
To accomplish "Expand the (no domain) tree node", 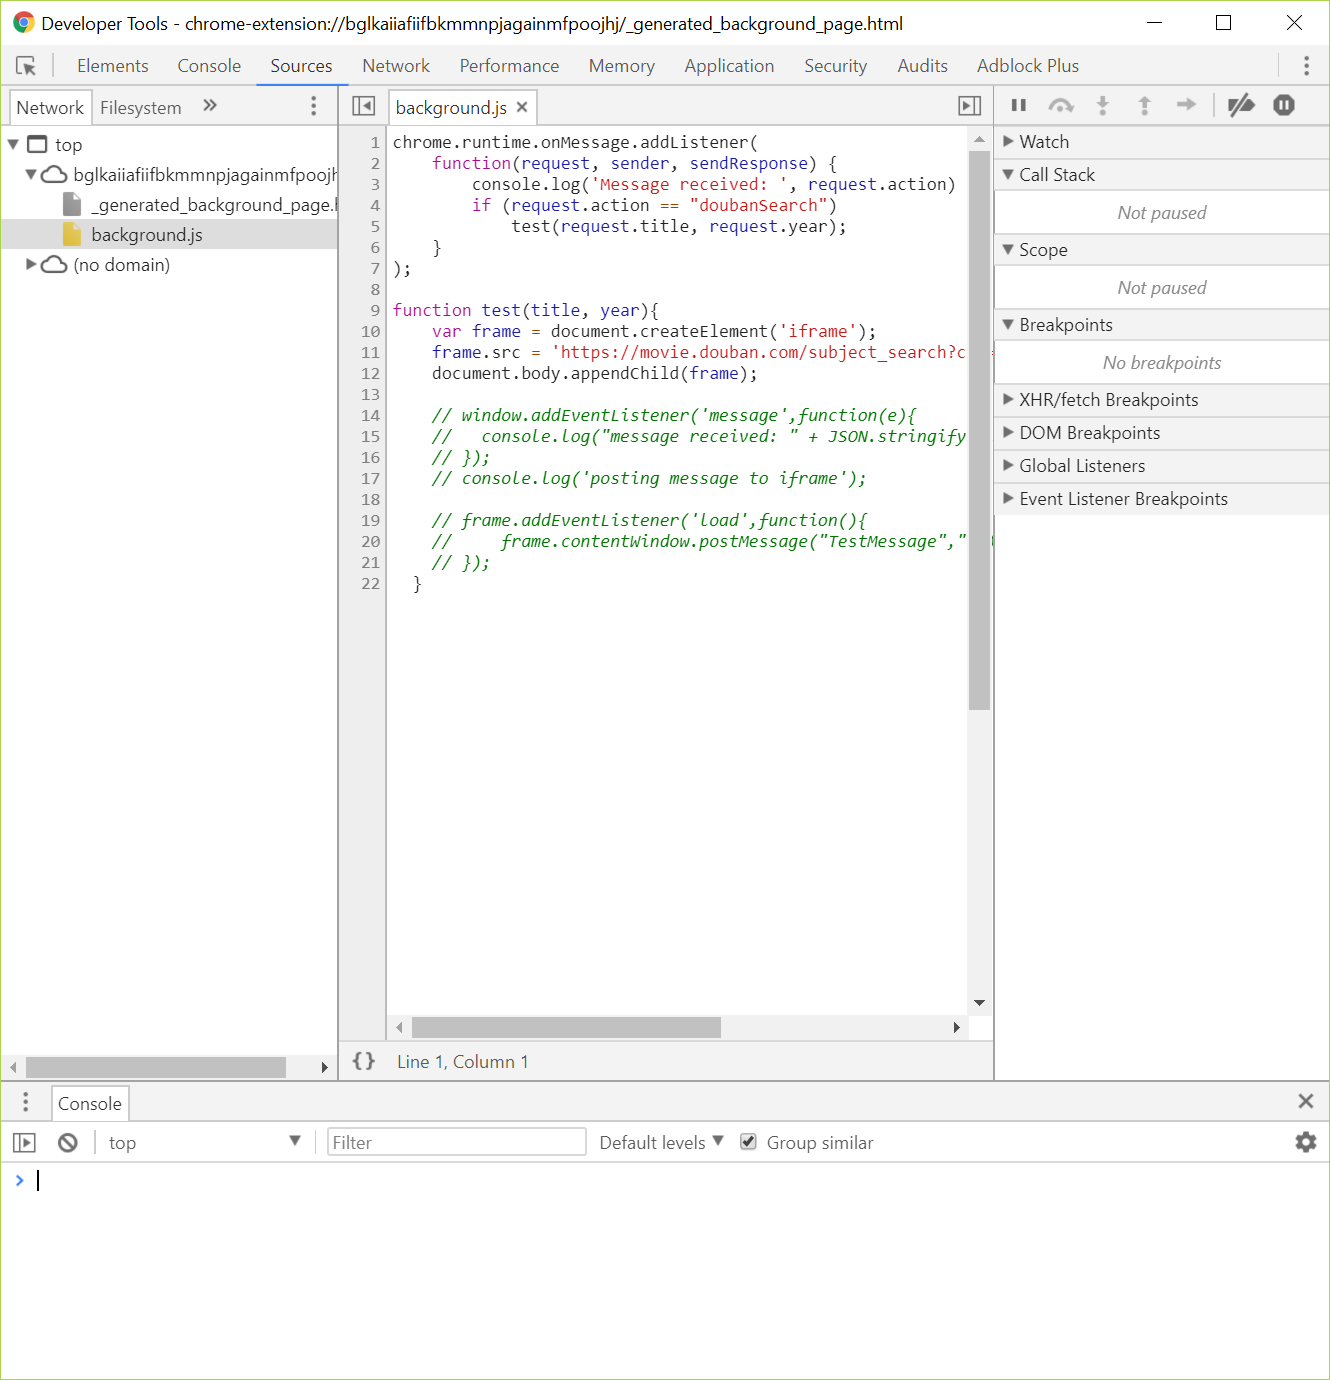I will (x=31, y=265).
